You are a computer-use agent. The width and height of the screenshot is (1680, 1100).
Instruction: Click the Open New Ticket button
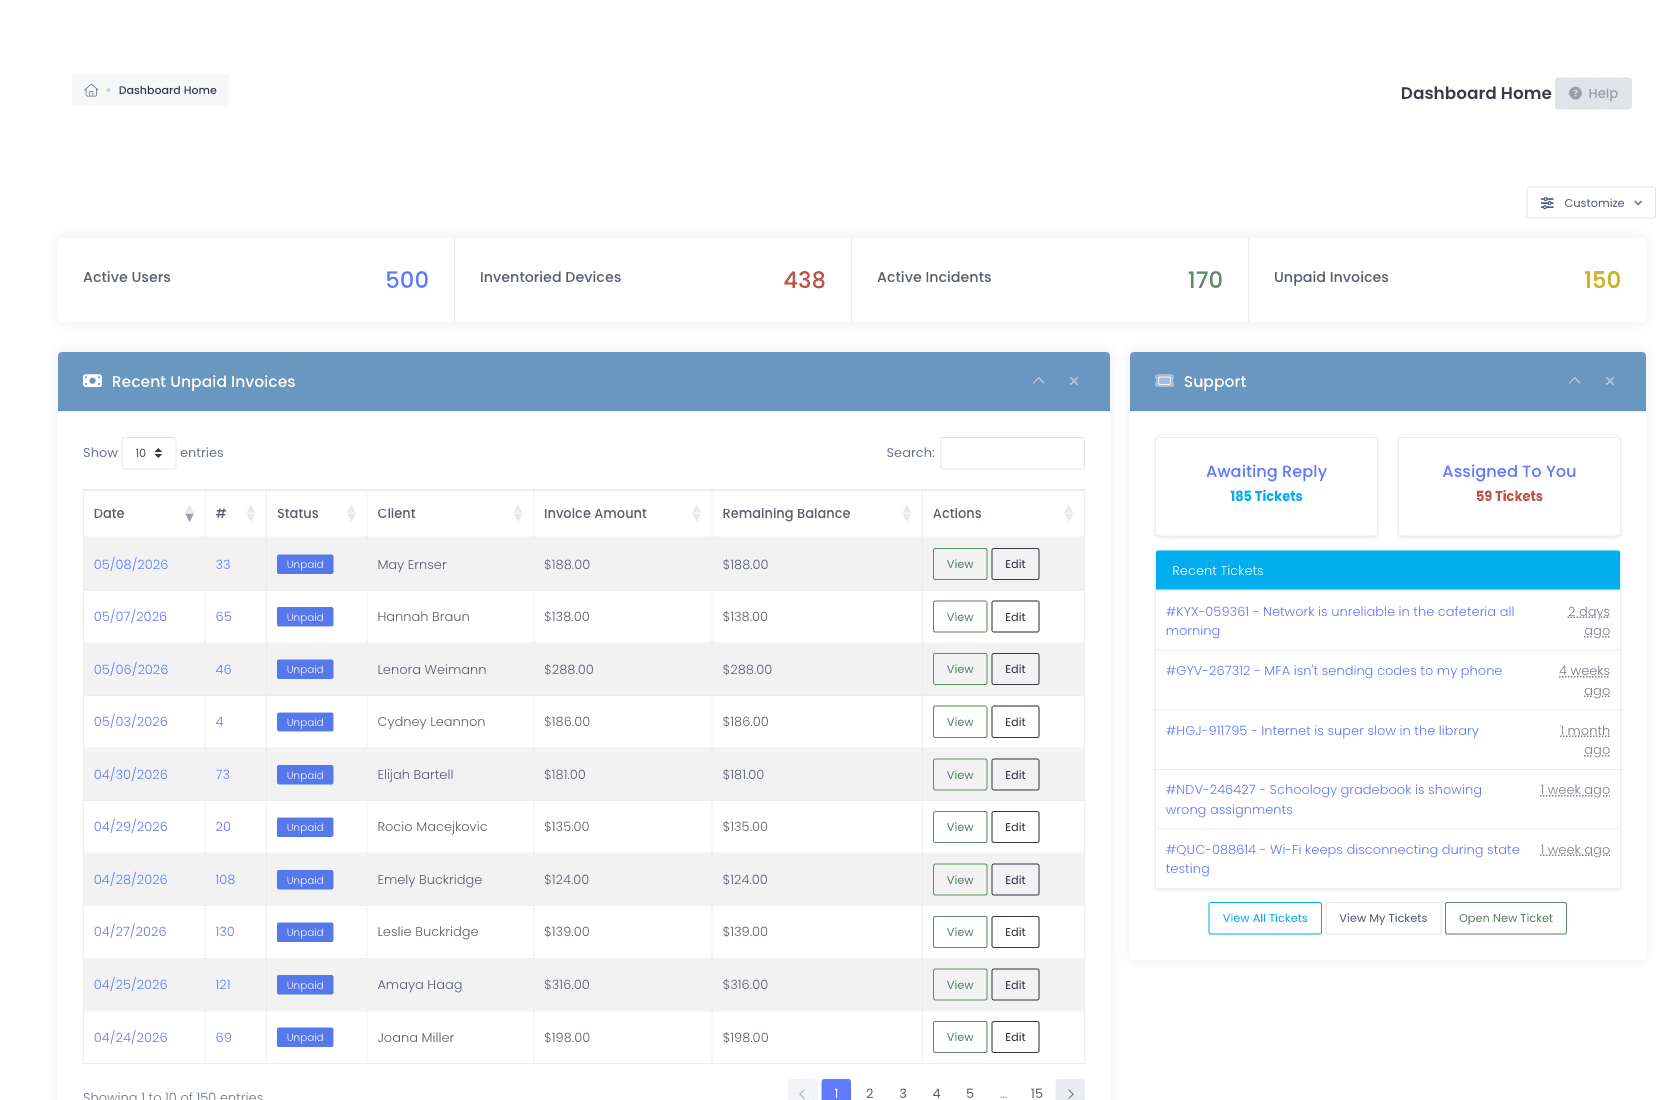(1506, 918)
